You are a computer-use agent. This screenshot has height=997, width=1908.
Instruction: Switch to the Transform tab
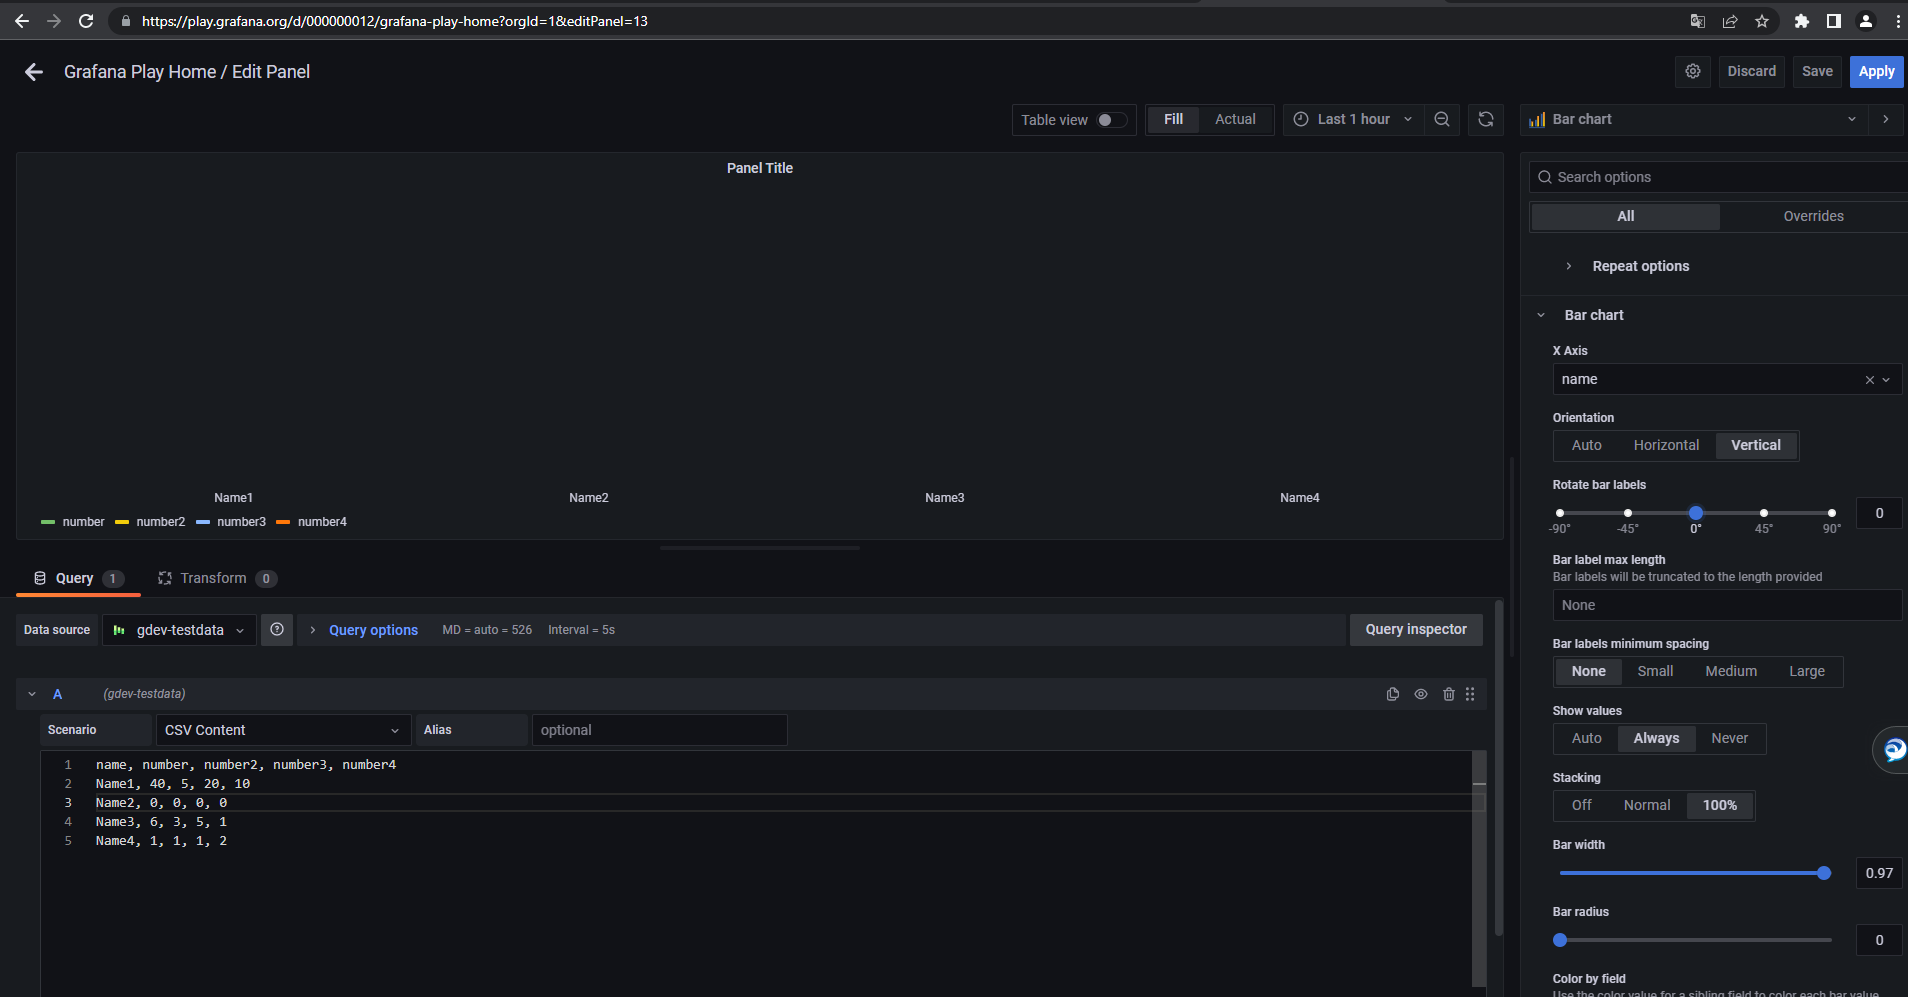[x=217, y=579]
